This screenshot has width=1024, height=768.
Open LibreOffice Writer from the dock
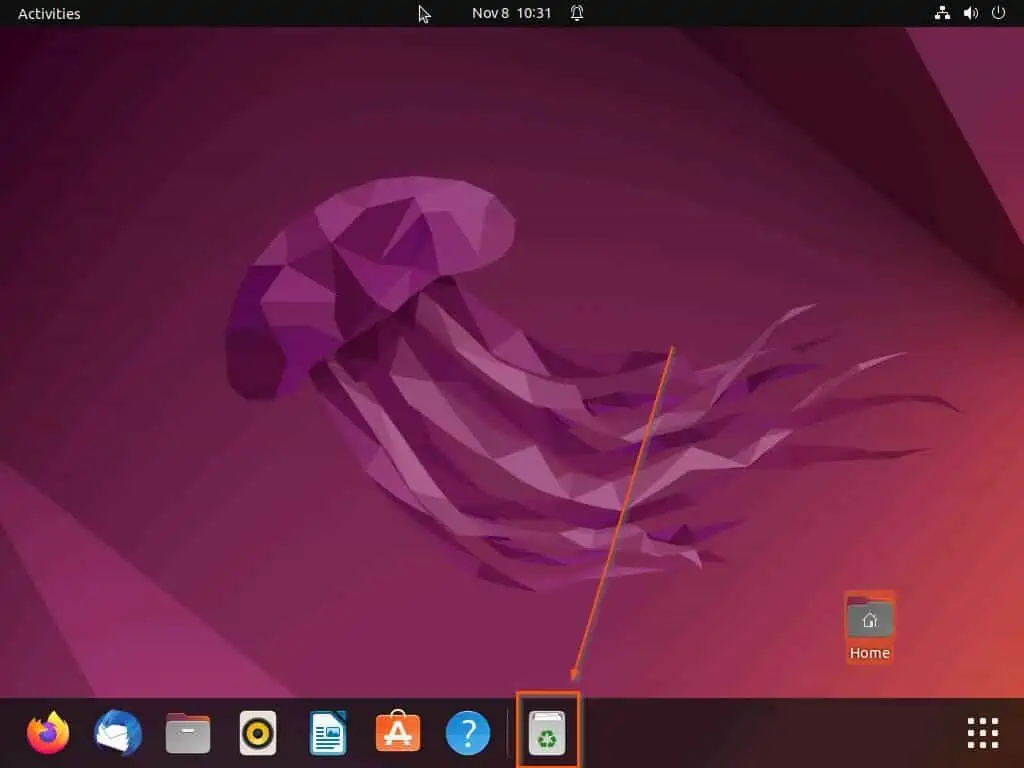(328, 734)
